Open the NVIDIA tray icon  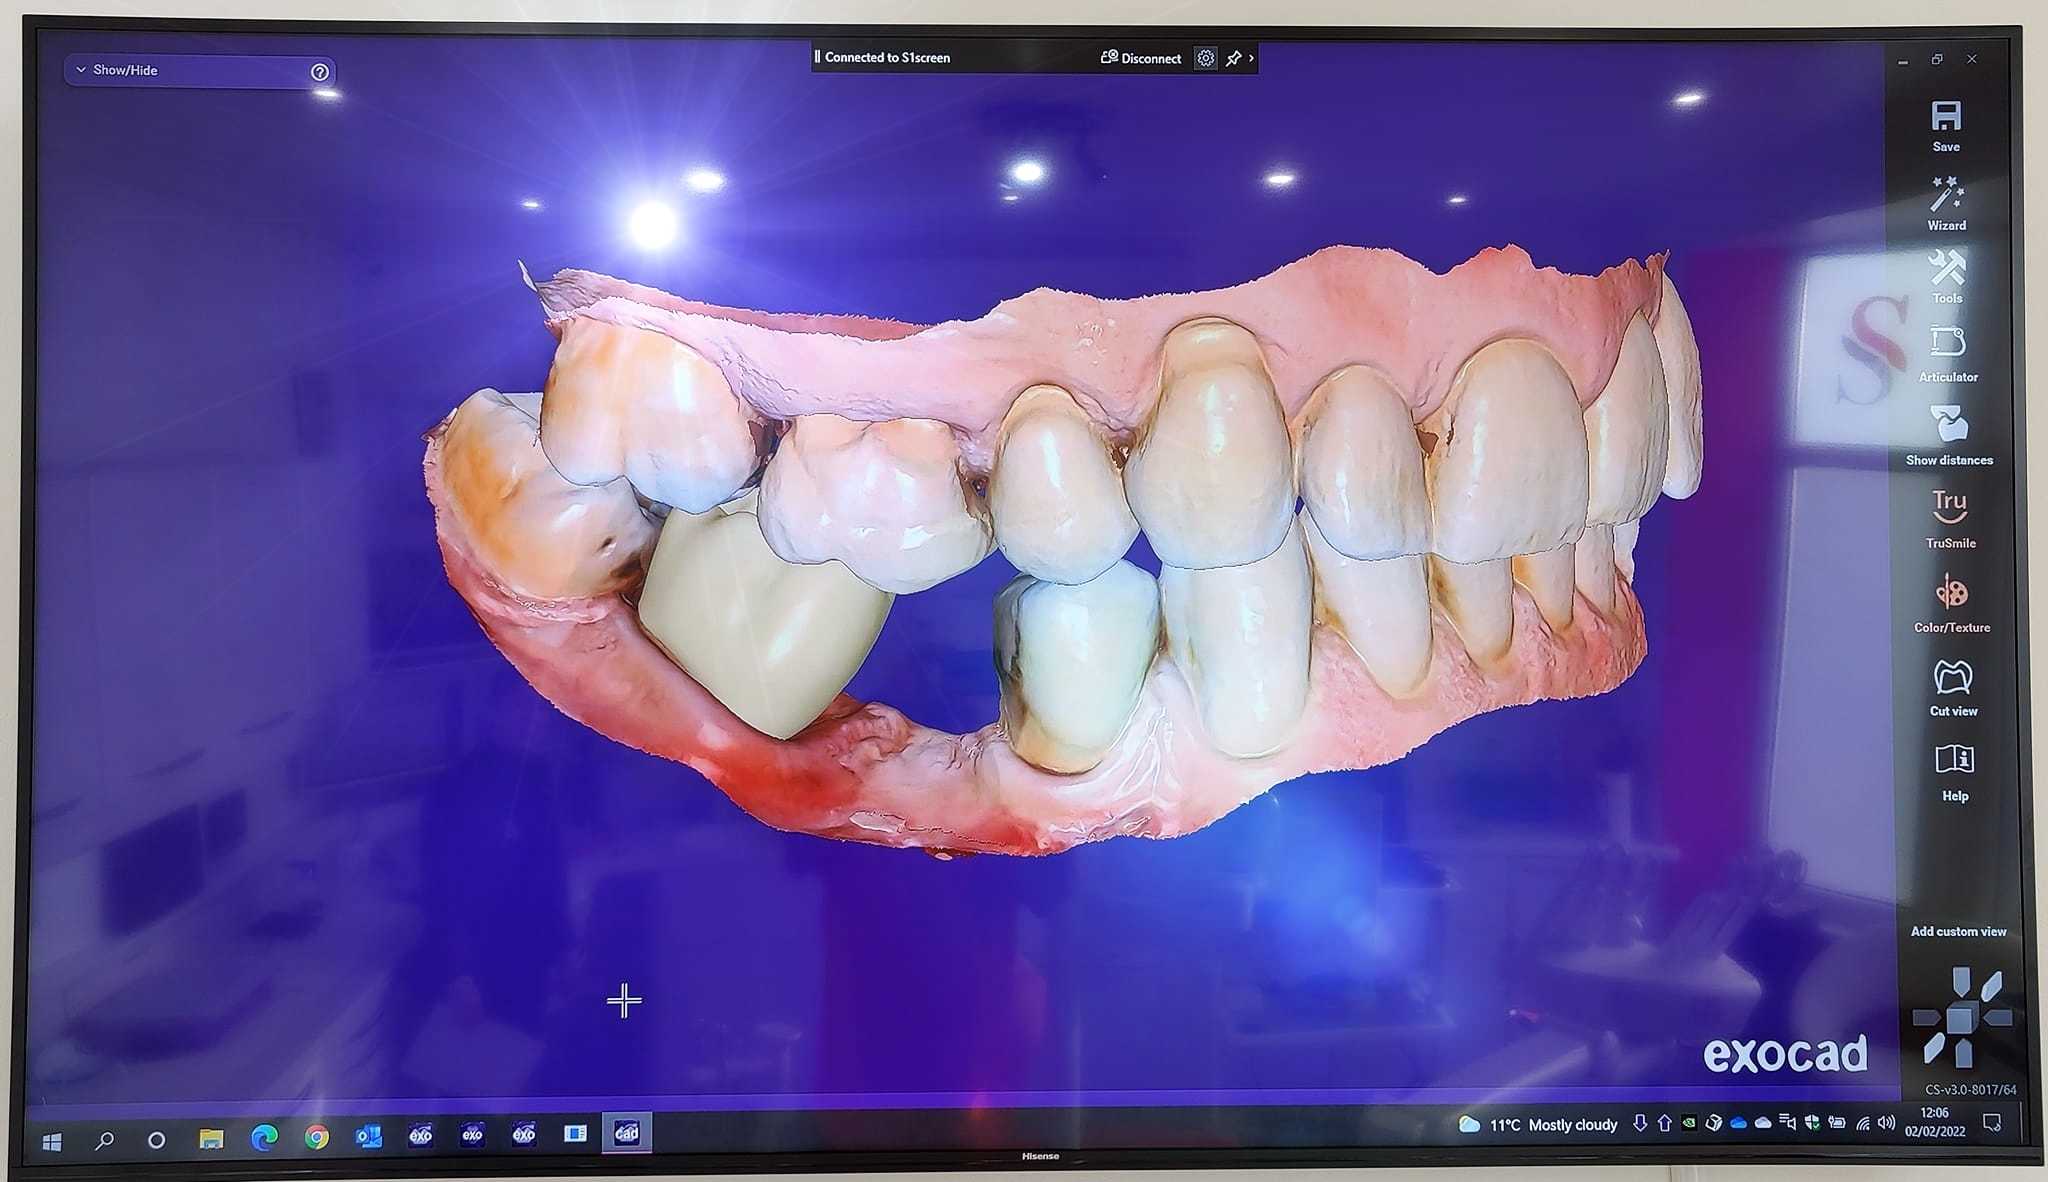(x=1688, y=1122)
